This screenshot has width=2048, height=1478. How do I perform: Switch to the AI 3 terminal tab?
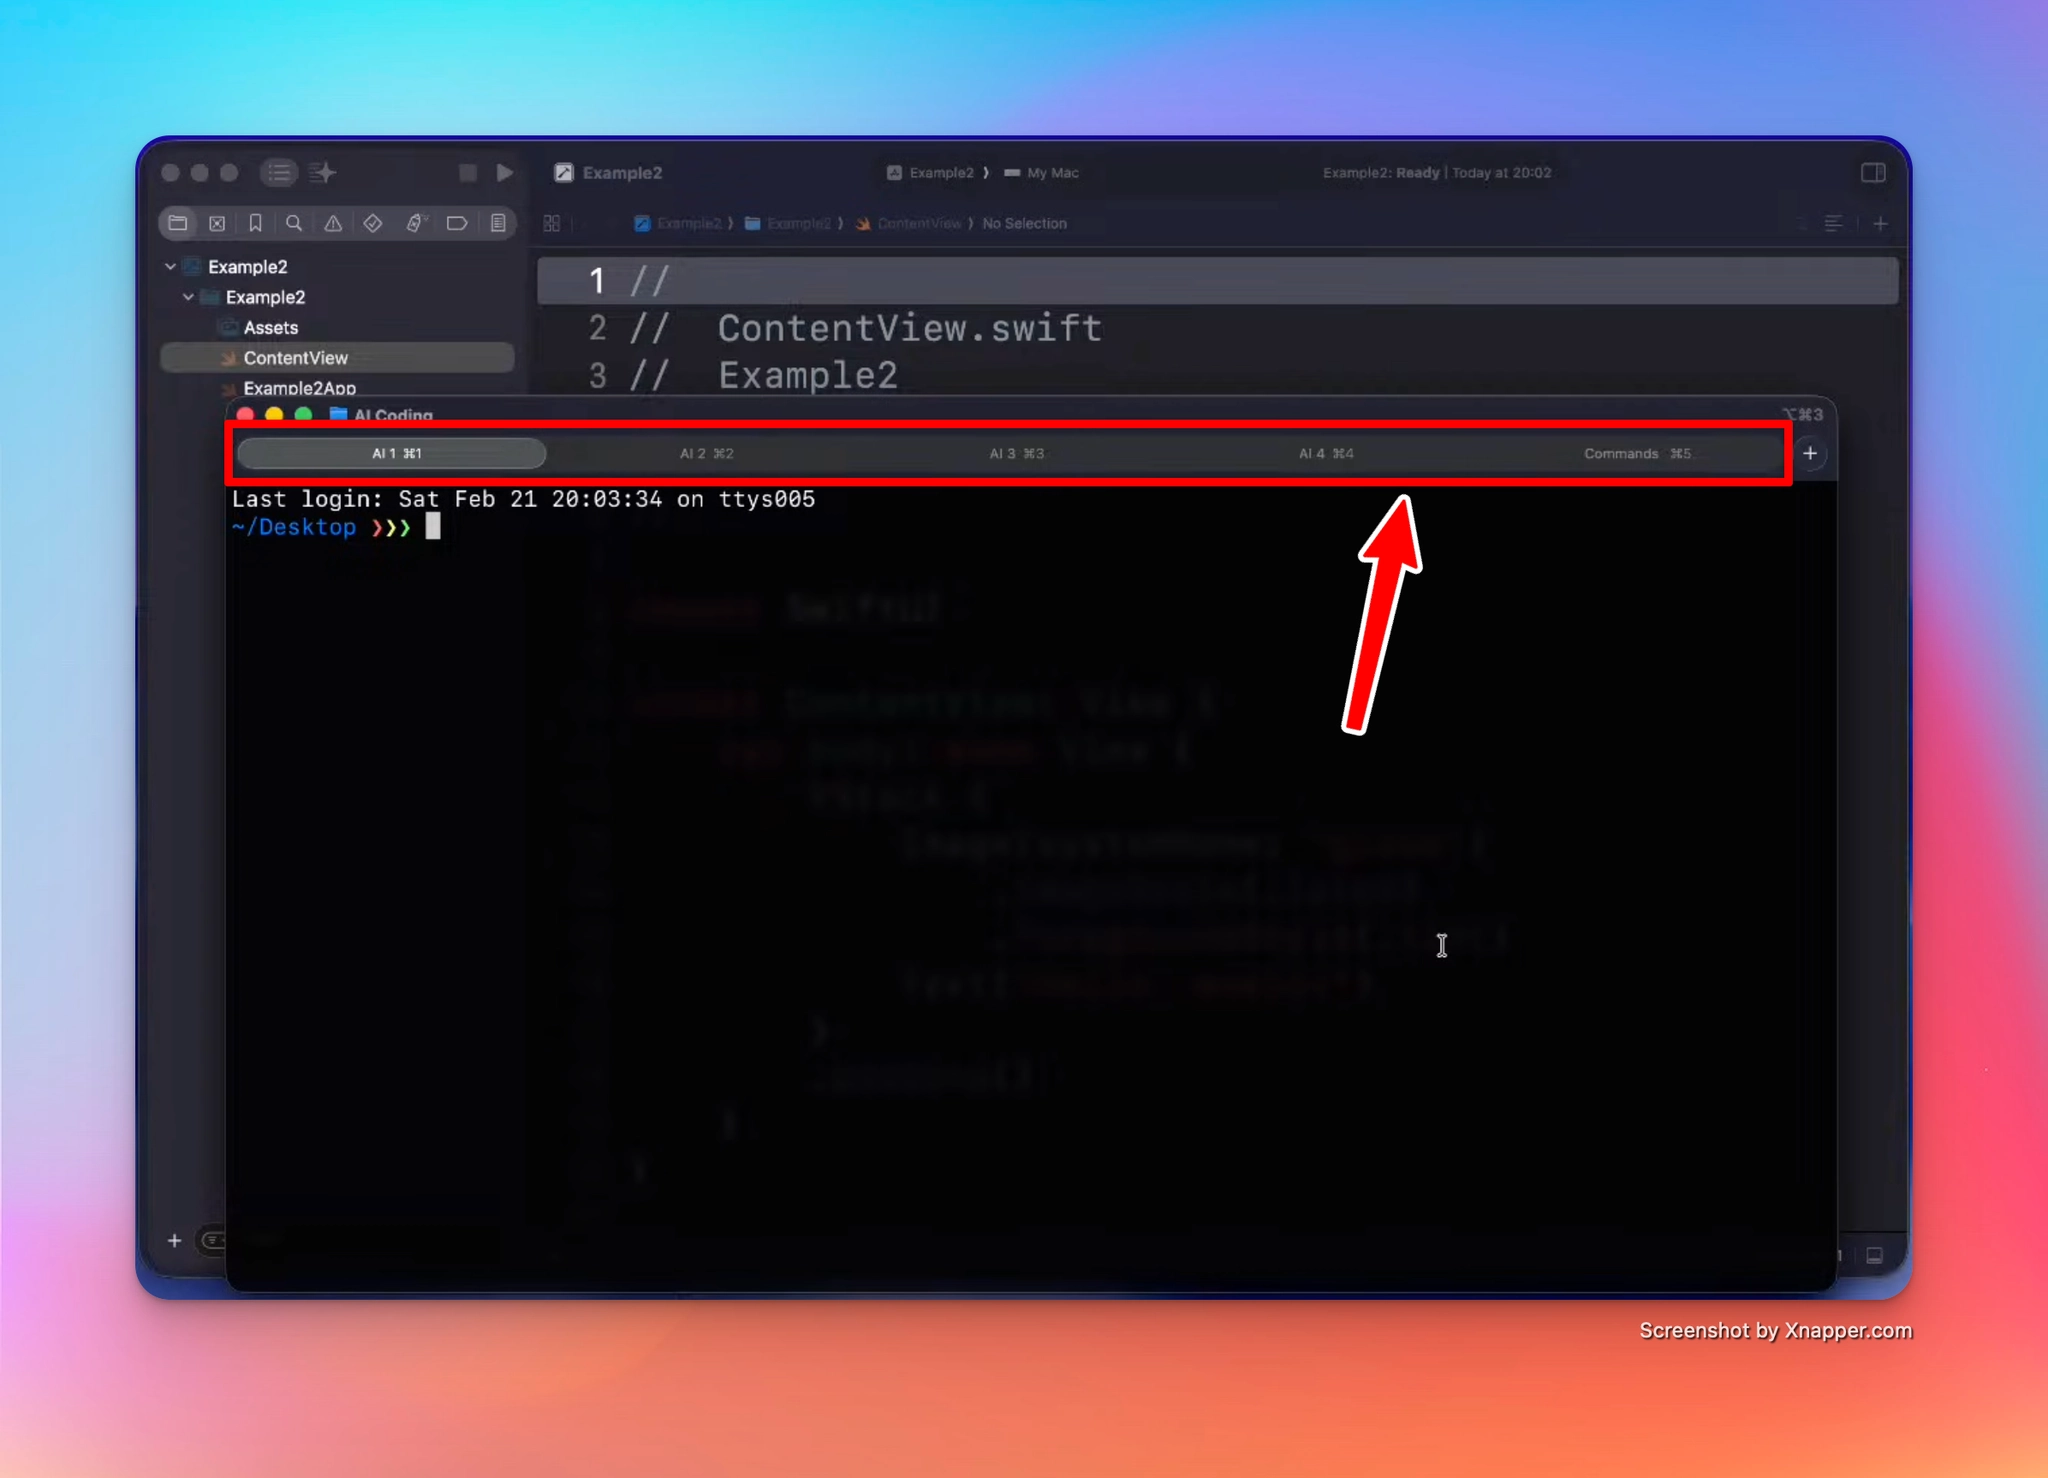click(1016, 453)
